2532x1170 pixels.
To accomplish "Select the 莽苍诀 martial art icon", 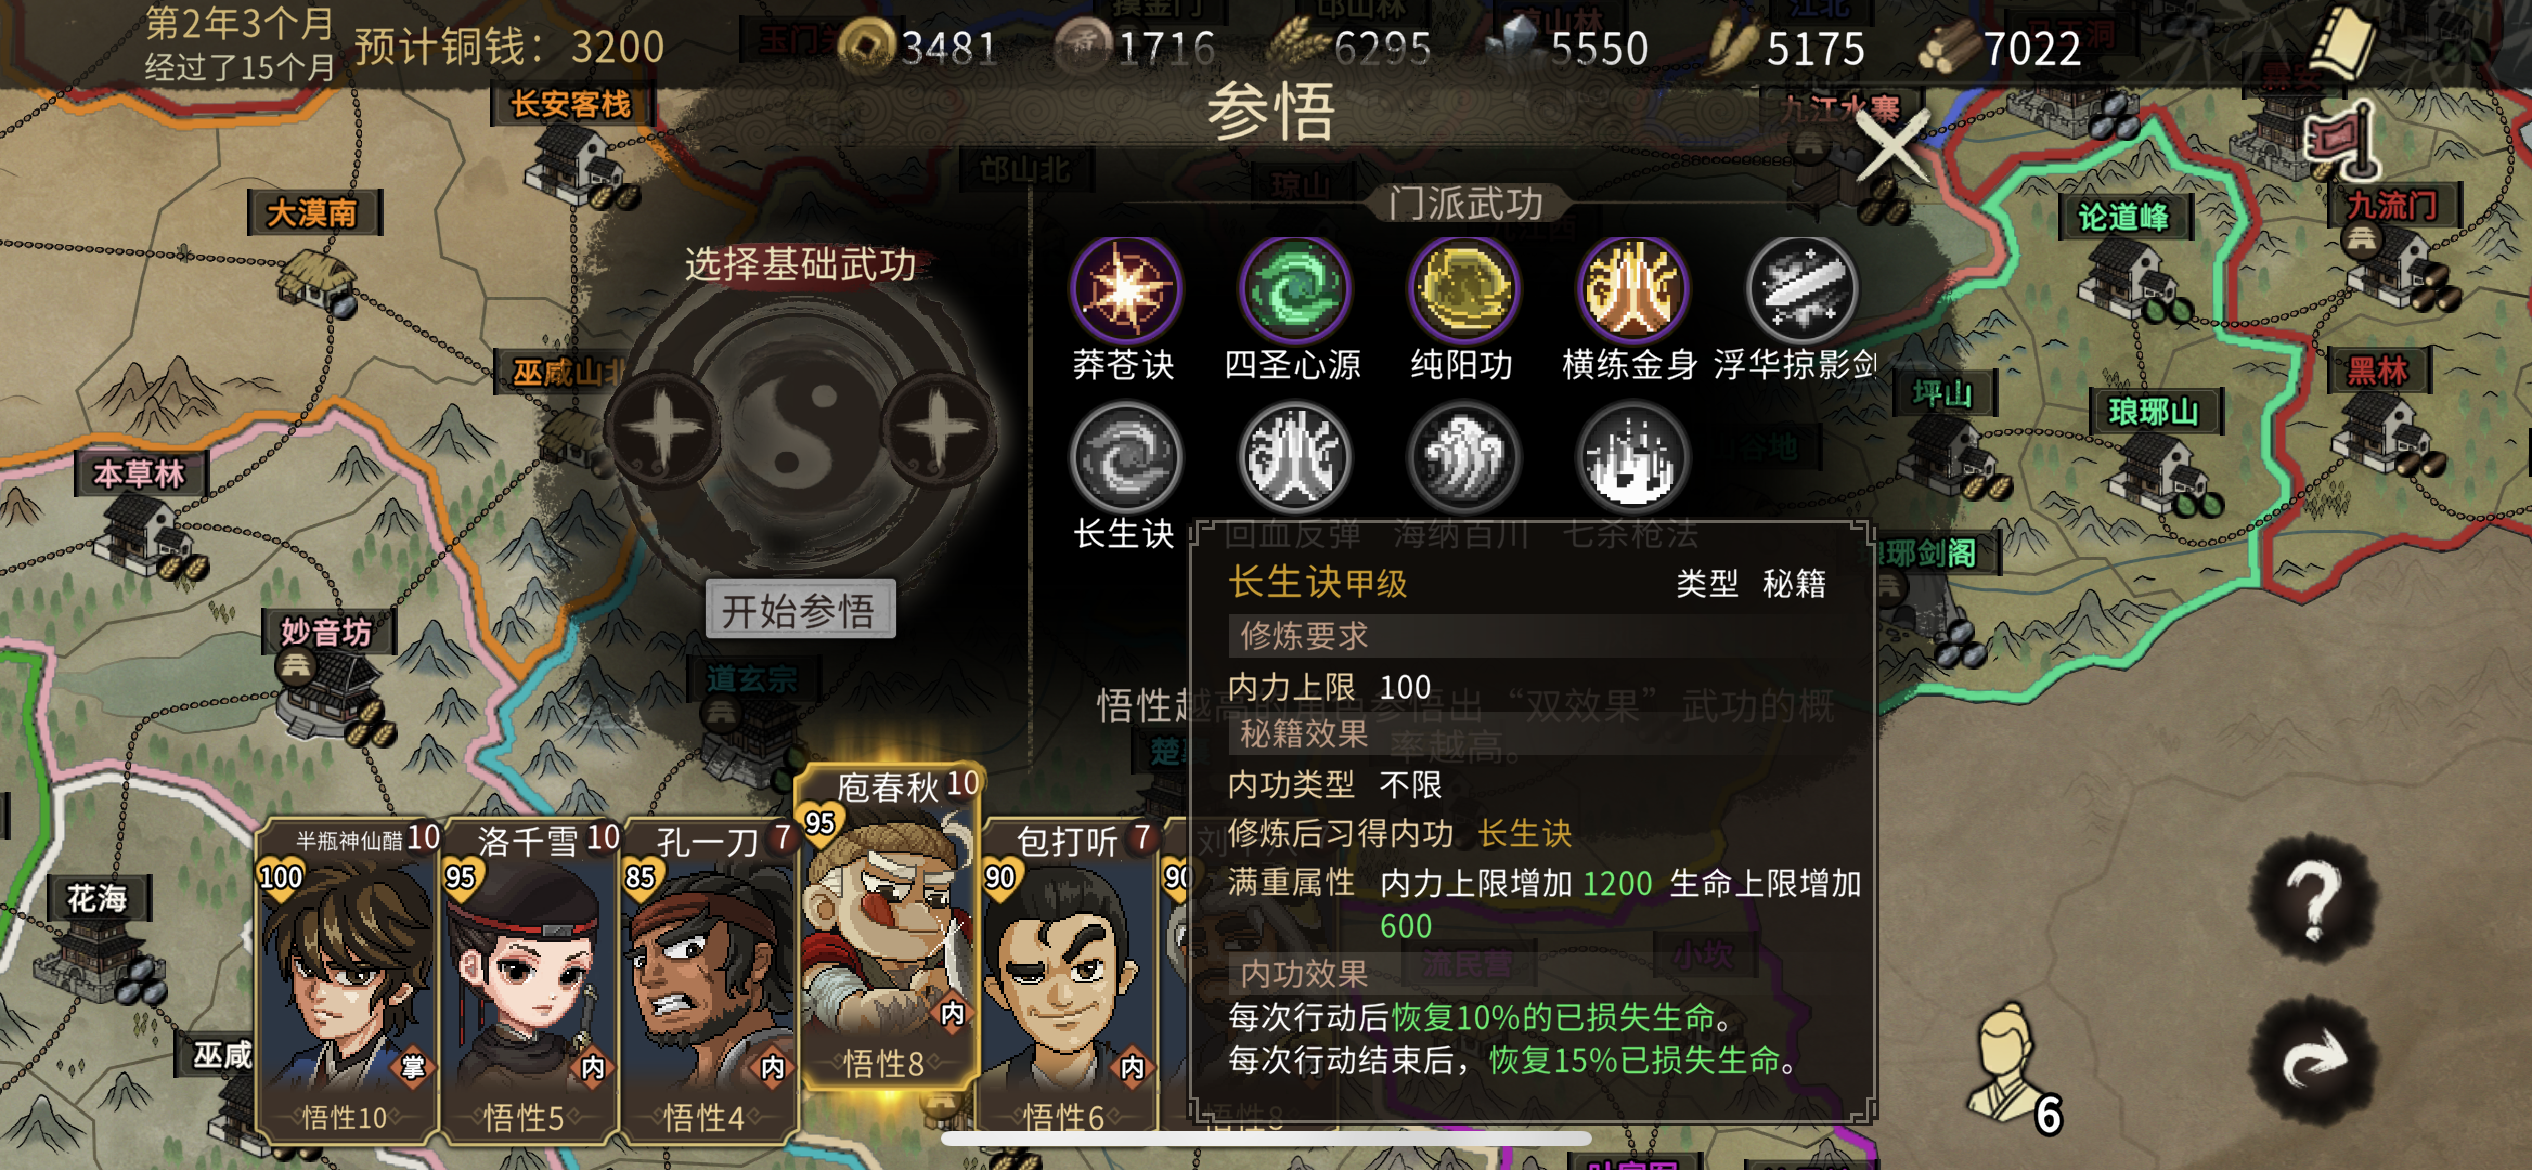I will pyautogui.click(x=1125, y=291).
